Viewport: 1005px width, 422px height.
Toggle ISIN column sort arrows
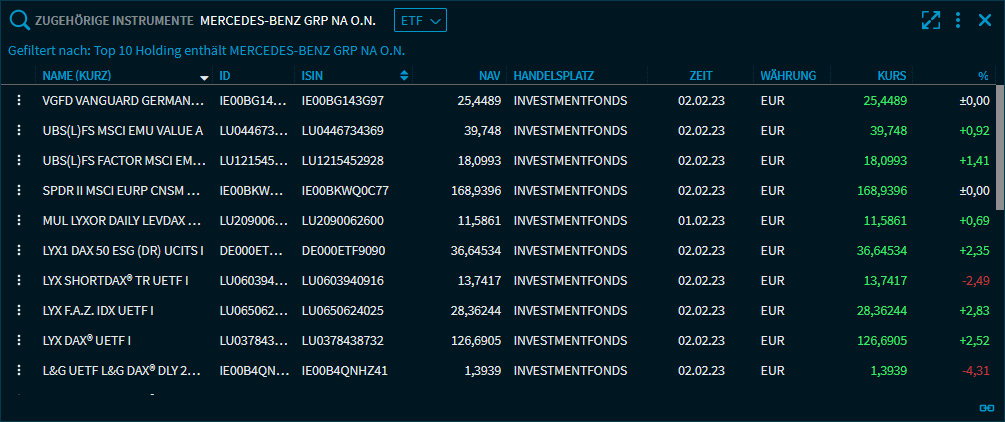tap(404, 76)
